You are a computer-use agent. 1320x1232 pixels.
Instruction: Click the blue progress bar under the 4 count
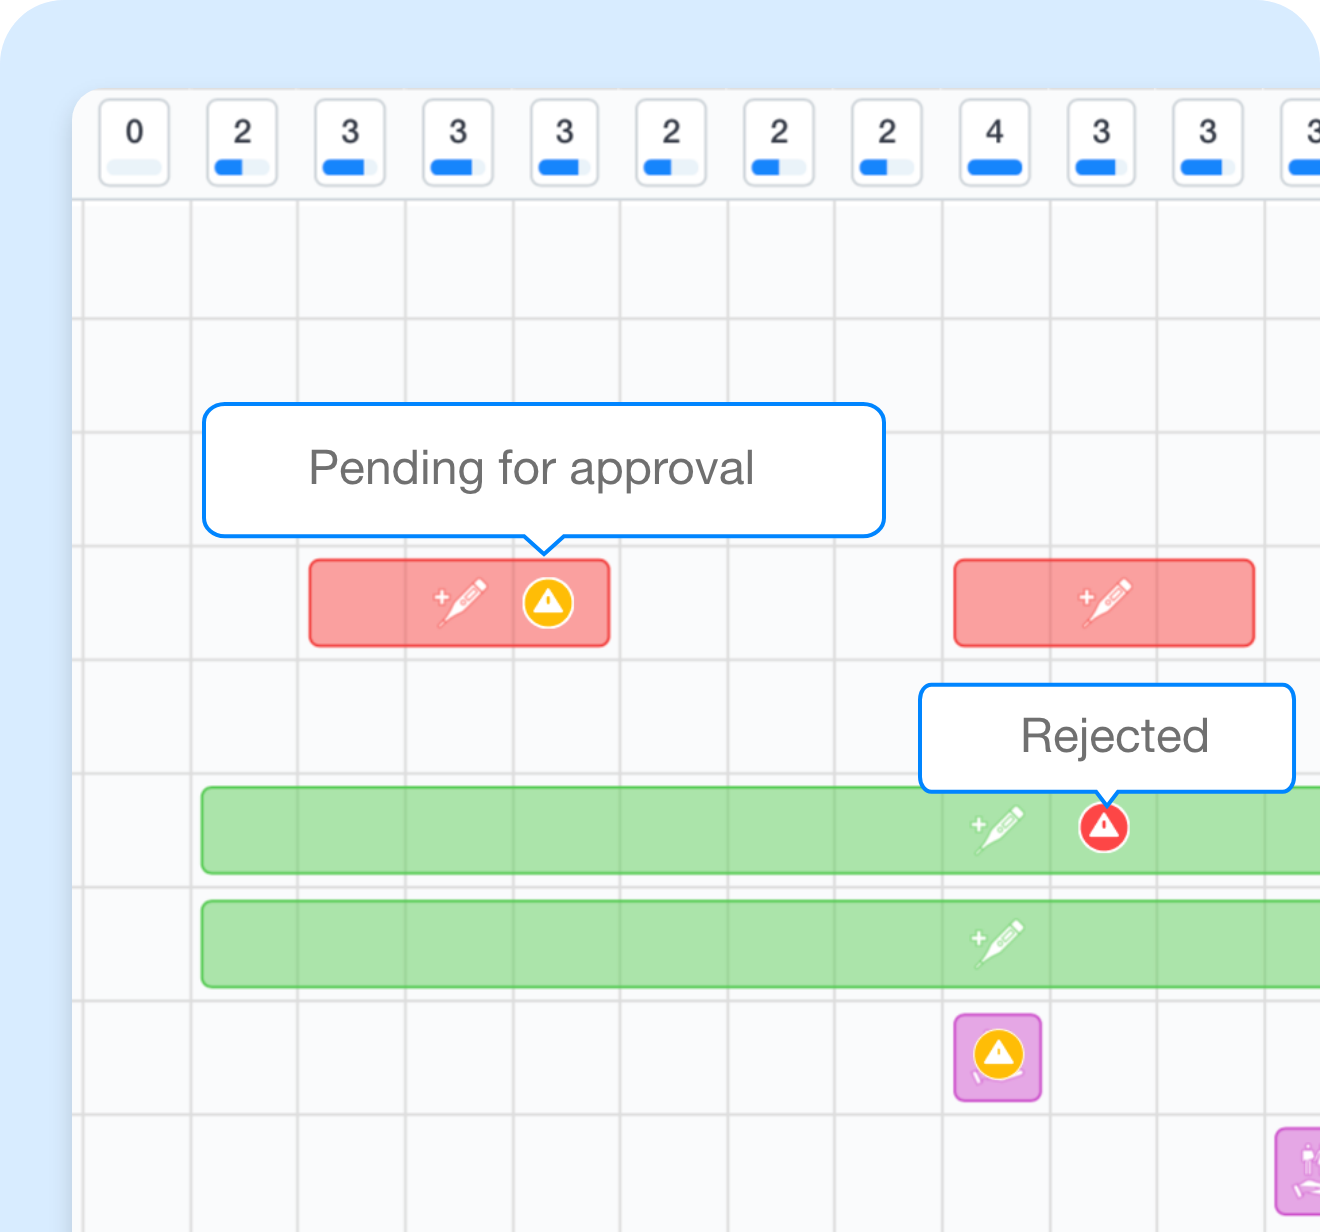point(993,167)
